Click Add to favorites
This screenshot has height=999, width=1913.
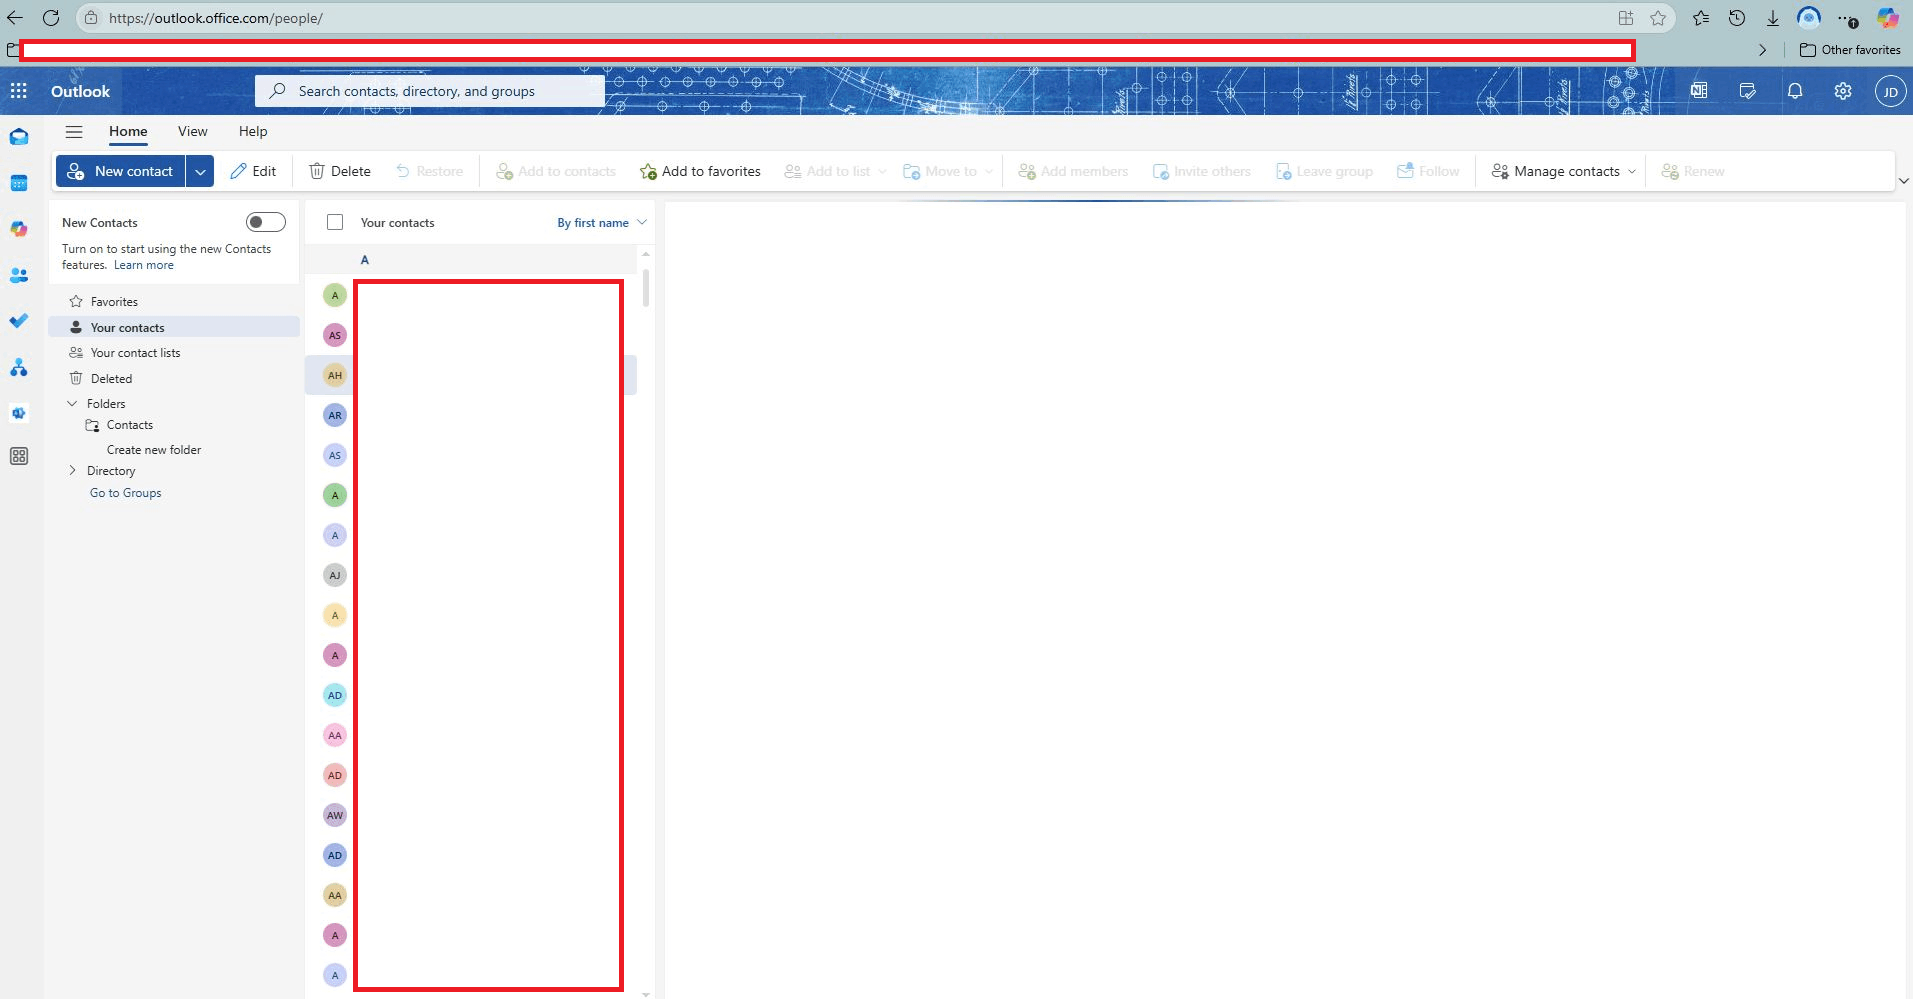coord(700,171)
